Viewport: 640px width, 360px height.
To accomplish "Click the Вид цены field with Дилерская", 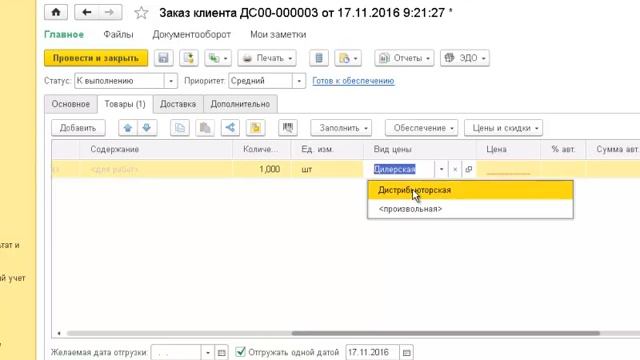I will coord(399,169).
